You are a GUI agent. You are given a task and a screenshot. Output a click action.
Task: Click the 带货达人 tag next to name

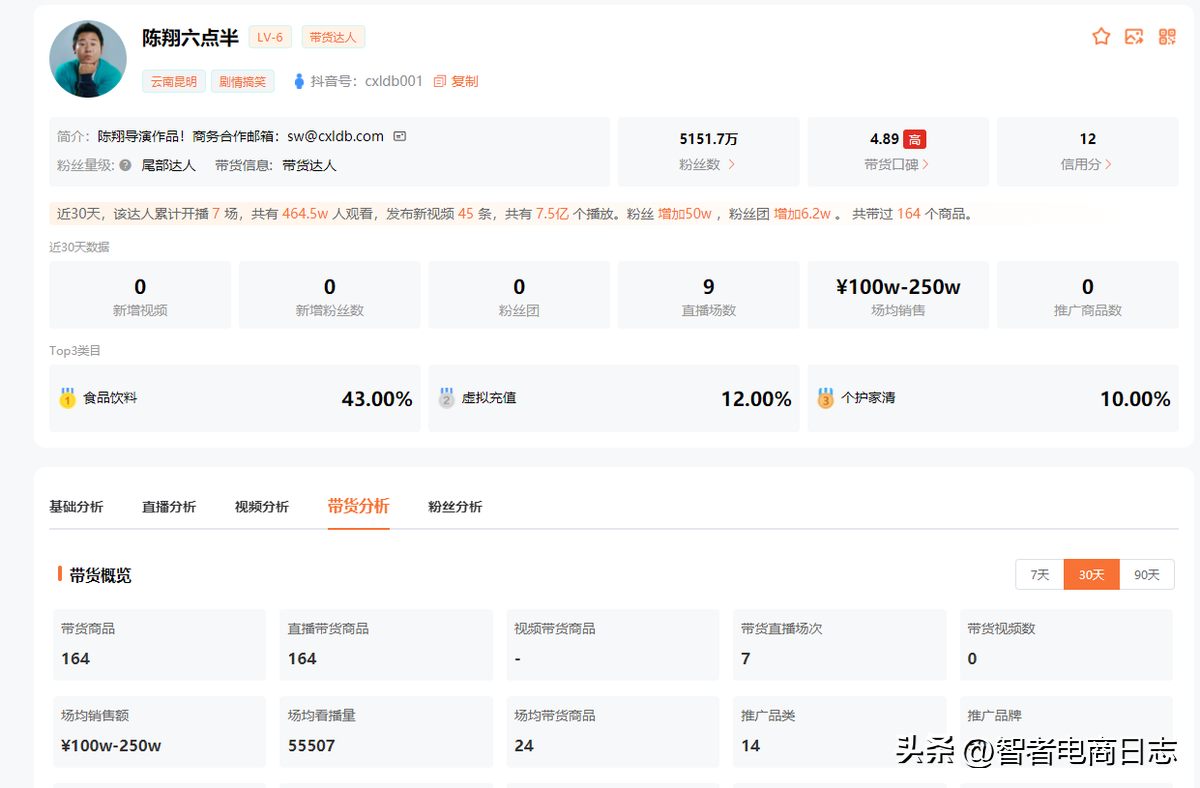click(x=333, y=38)
